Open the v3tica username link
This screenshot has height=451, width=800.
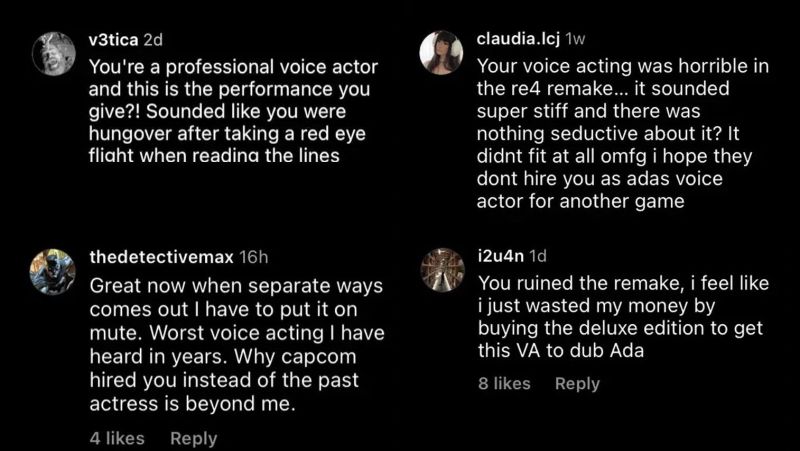click(x=114, y=41)
